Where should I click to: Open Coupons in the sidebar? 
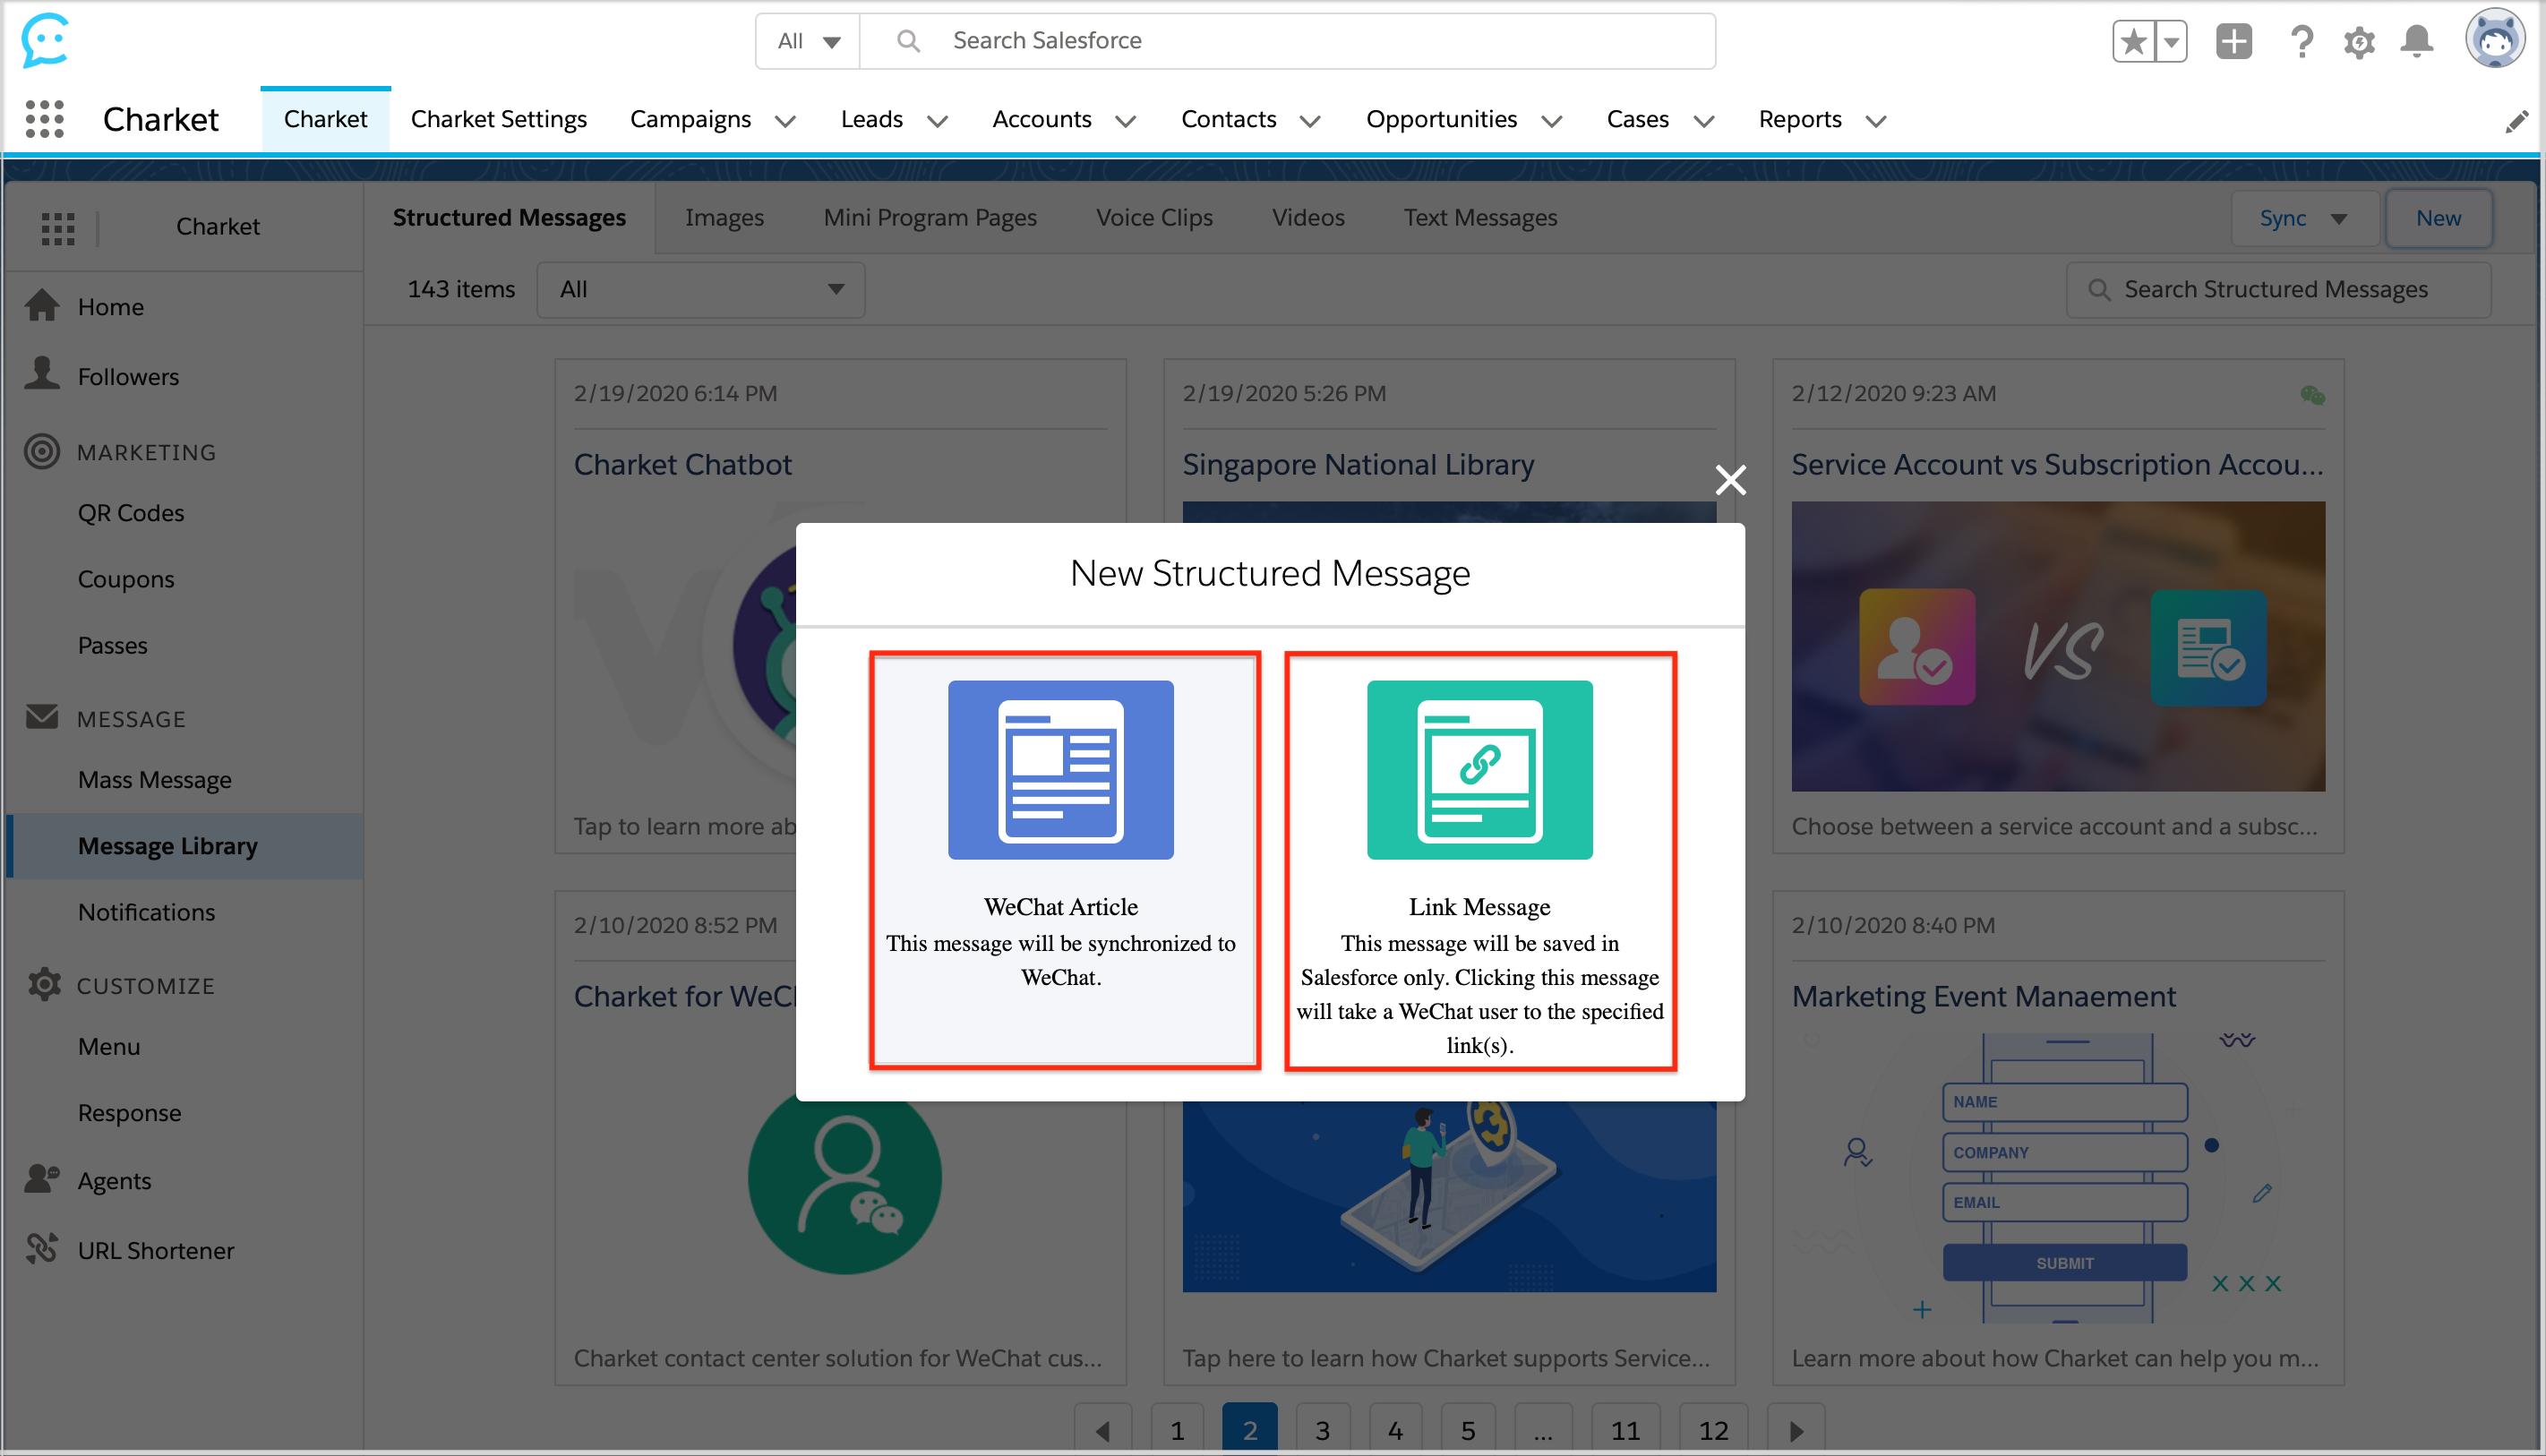coord(126,579)
